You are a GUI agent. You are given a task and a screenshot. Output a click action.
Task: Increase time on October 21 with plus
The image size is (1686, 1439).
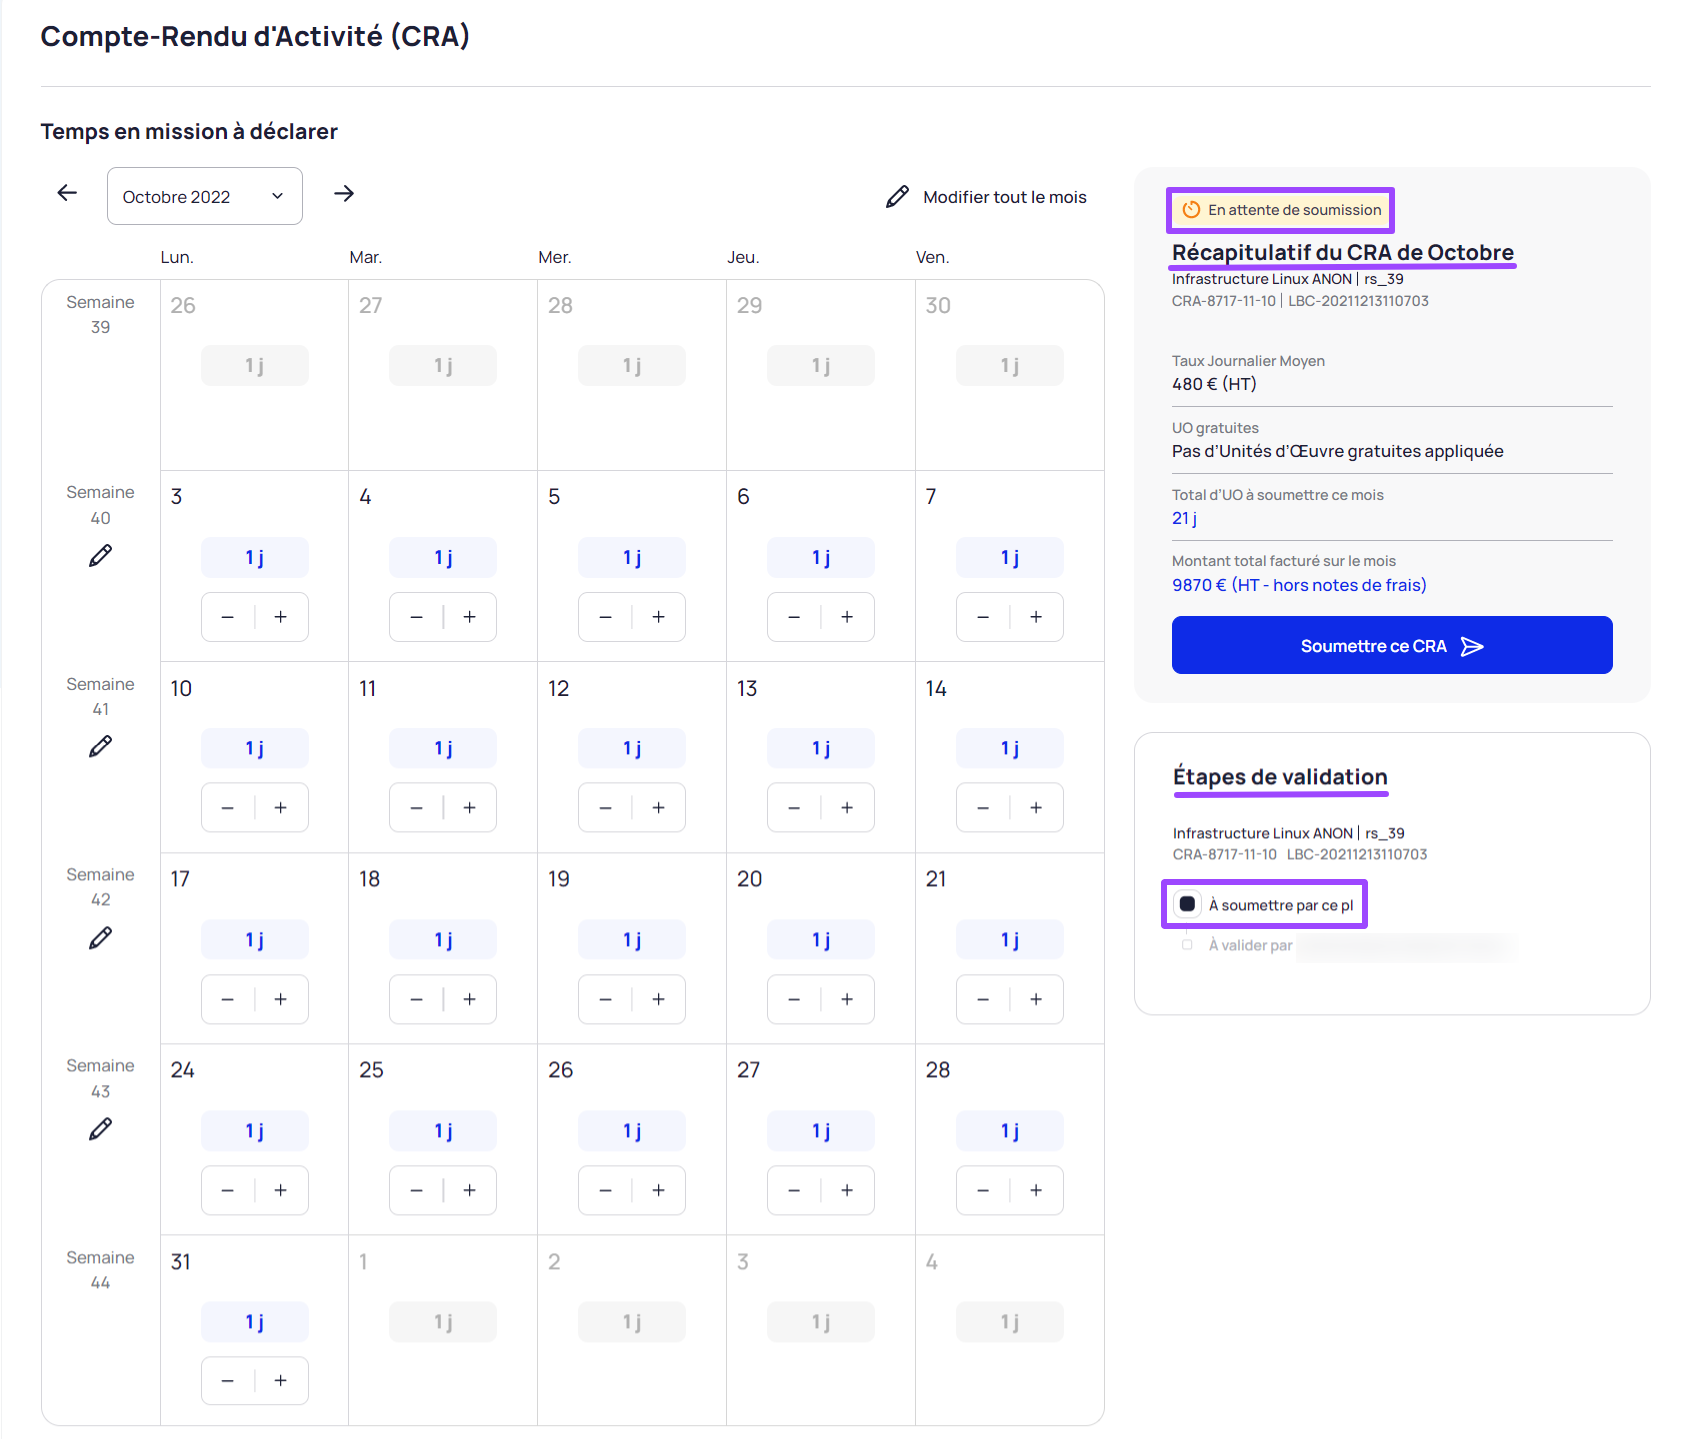1036,999
